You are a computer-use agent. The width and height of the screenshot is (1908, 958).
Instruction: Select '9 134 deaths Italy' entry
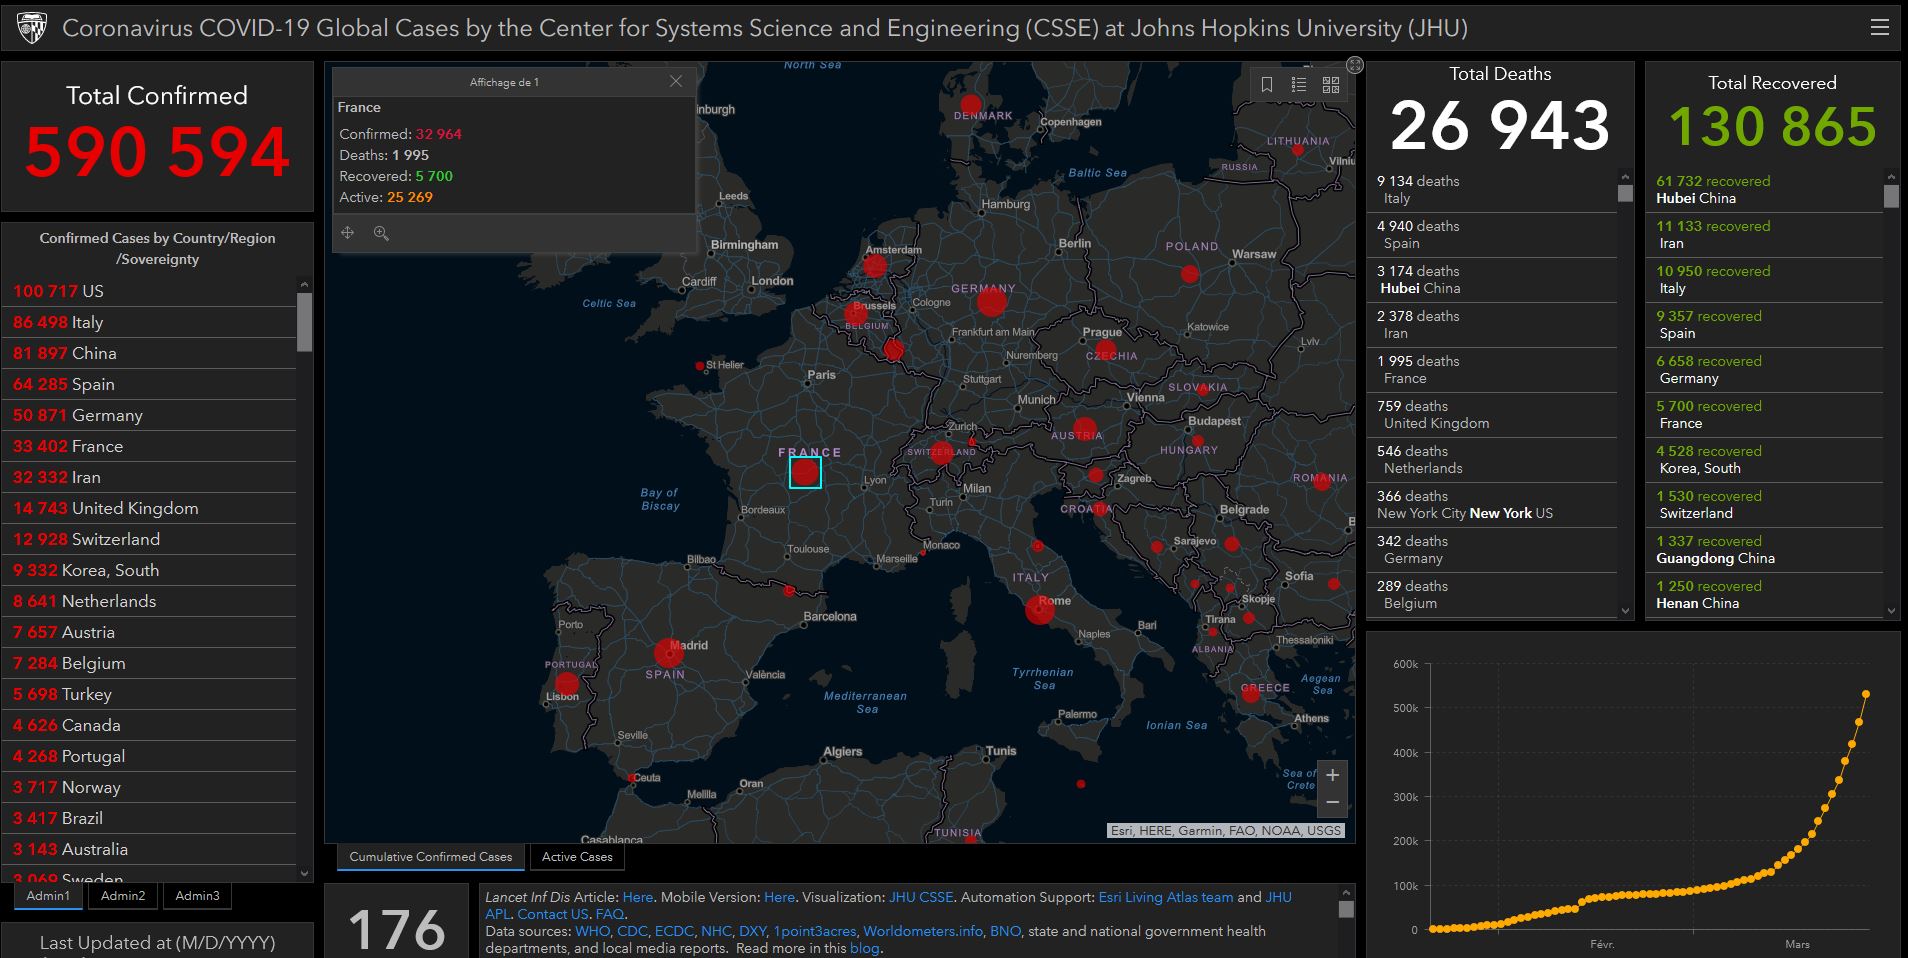1491,190
